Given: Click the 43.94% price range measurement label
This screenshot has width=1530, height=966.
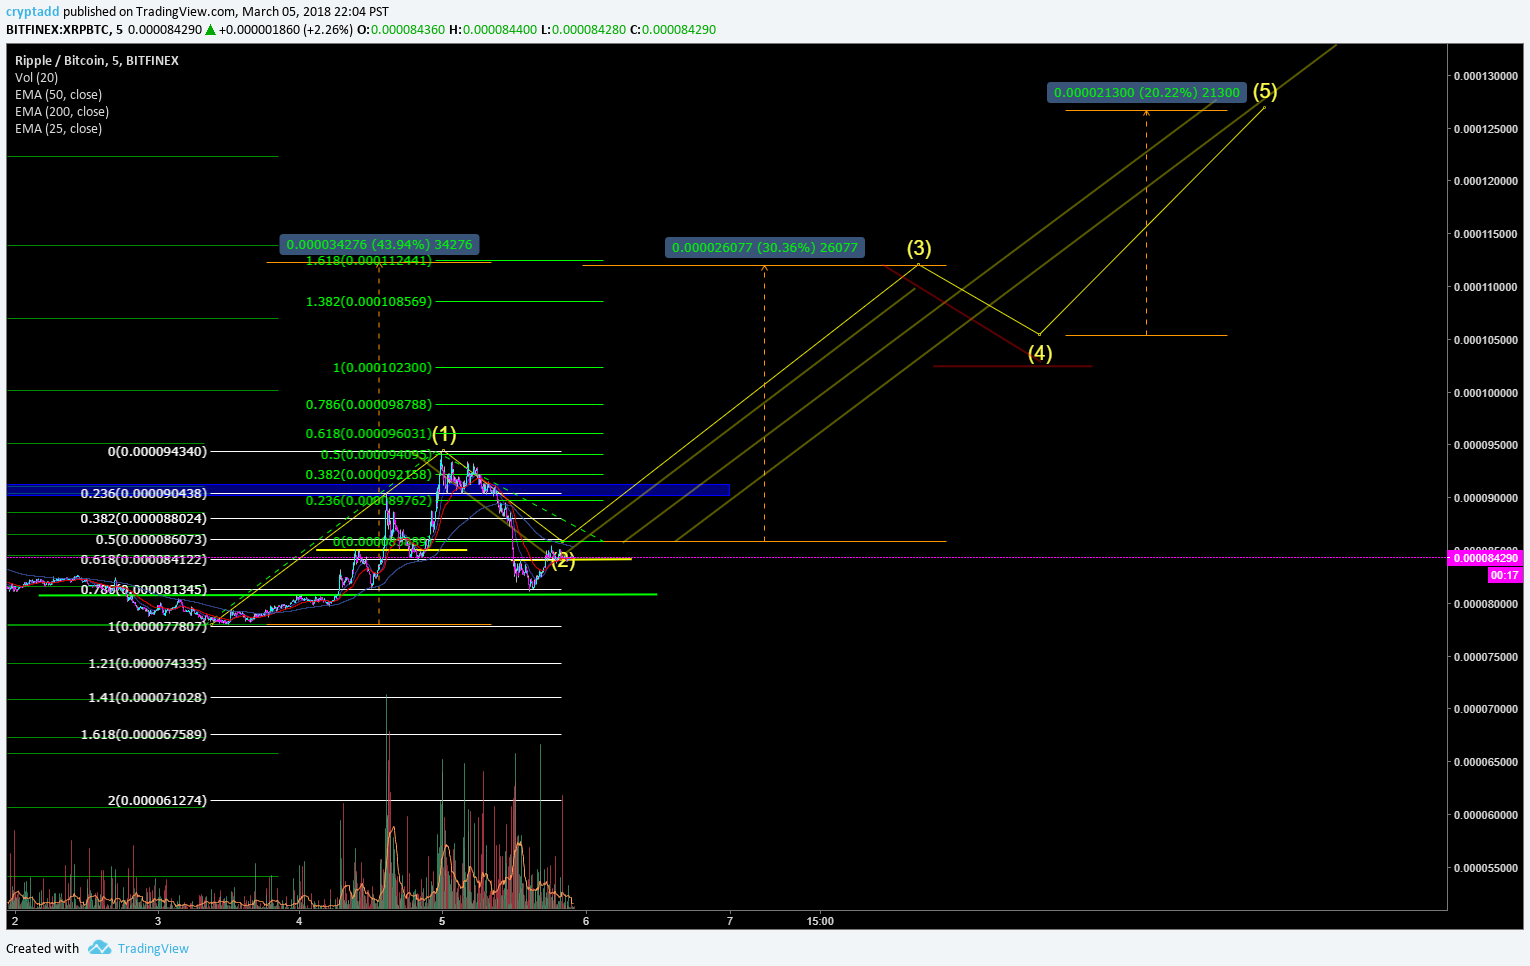Looking at the screenshot, I should pyautogui.click(x=379, y=244).
